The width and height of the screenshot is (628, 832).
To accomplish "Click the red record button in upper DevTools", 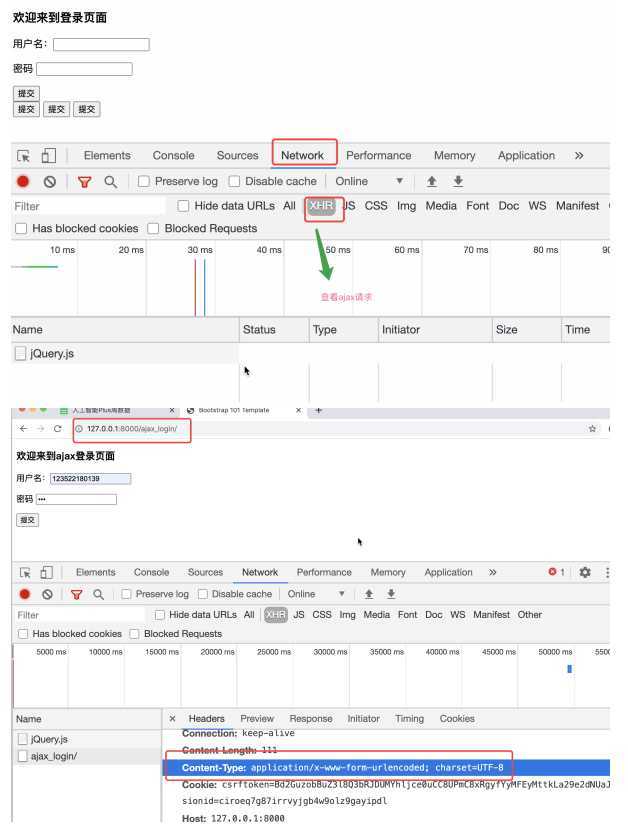I will pos(23,181).
